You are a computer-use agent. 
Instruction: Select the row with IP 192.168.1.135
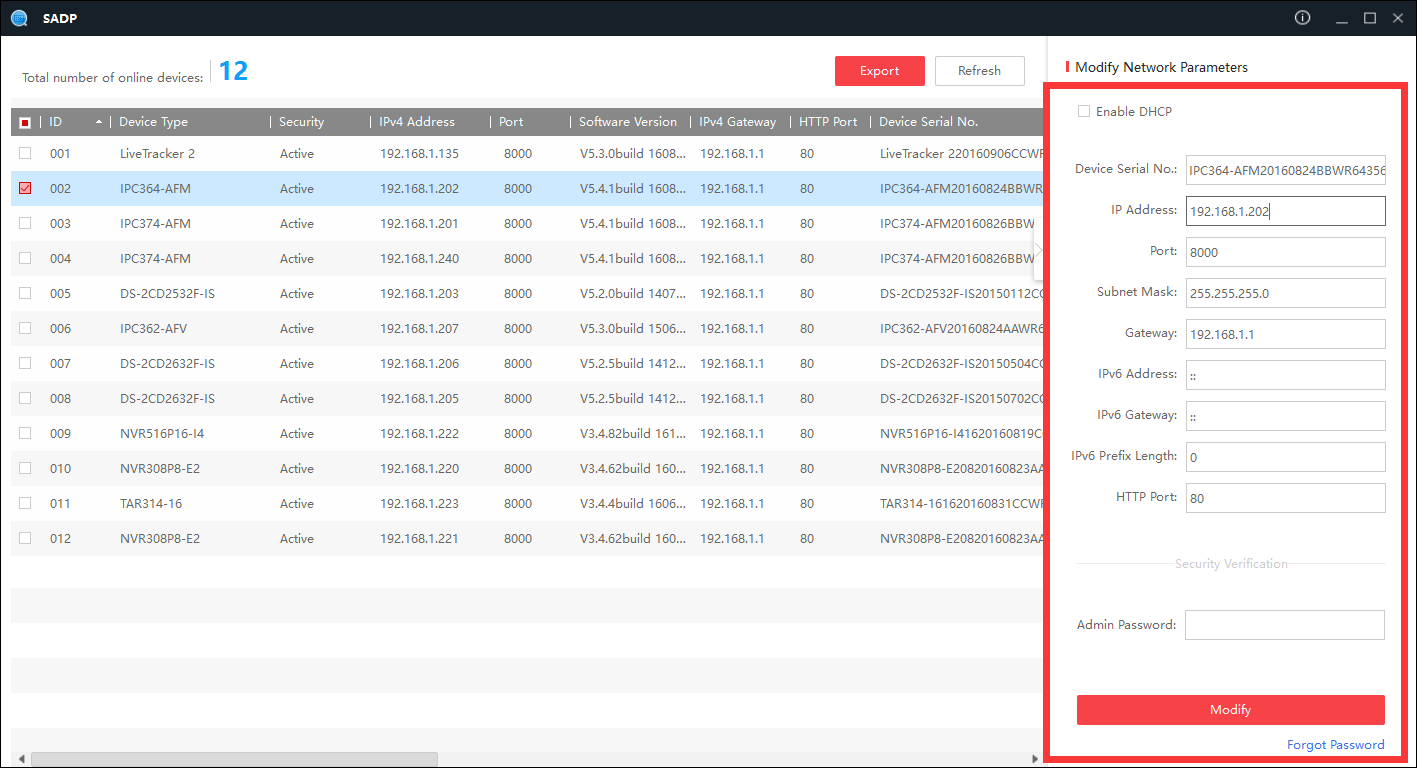(x=528, y=153)
